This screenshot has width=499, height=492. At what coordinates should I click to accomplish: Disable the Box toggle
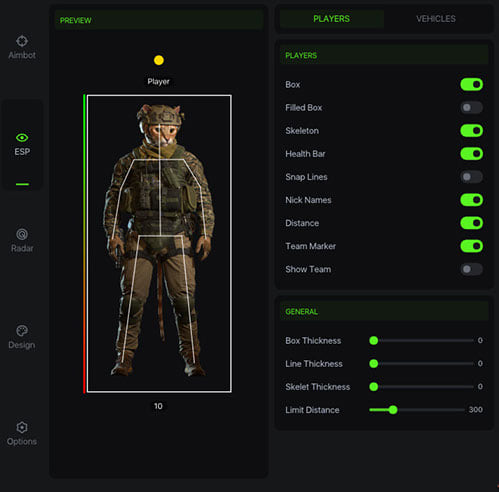(471, 85)
